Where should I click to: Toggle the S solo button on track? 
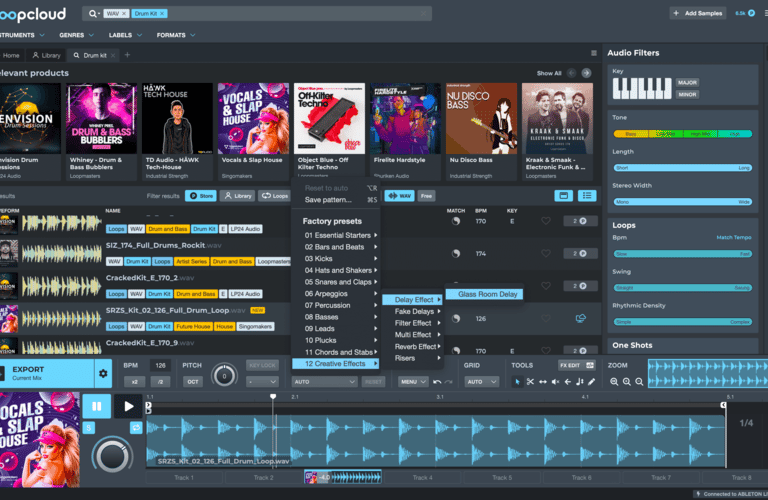pos(89,428)
